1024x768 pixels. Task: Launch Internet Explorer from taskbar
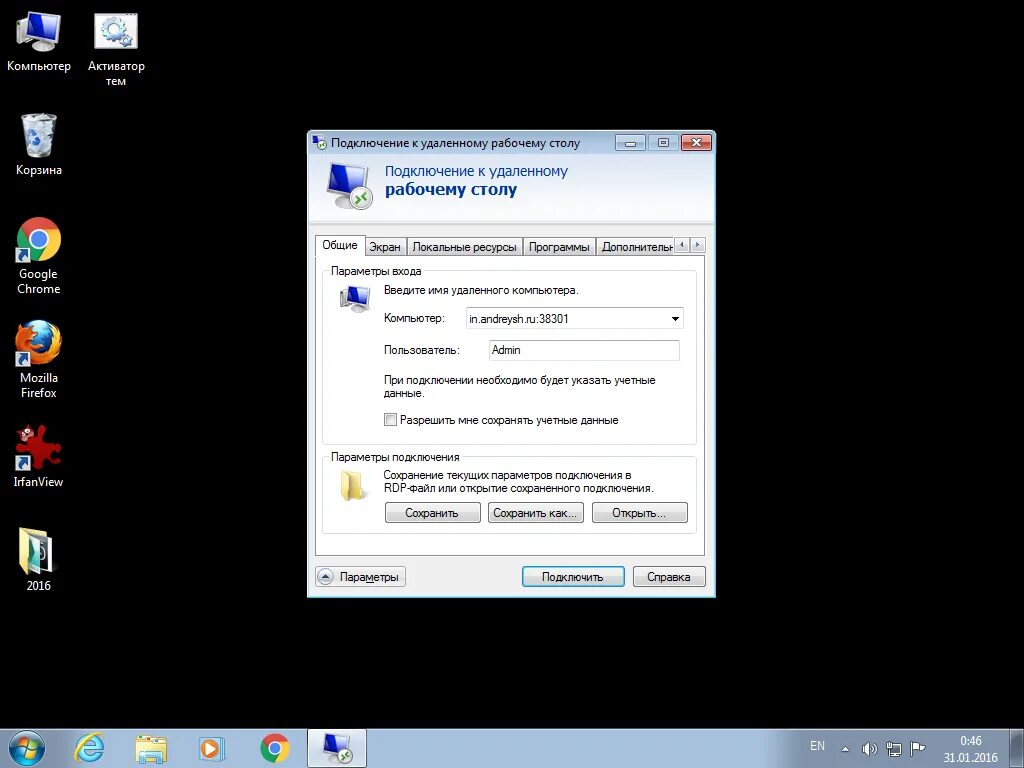(89, 748)
